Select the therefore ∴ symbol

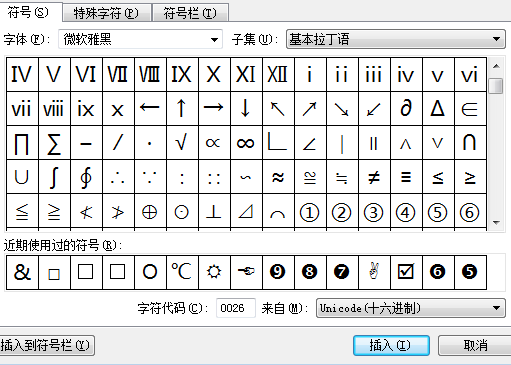point(118,177)
